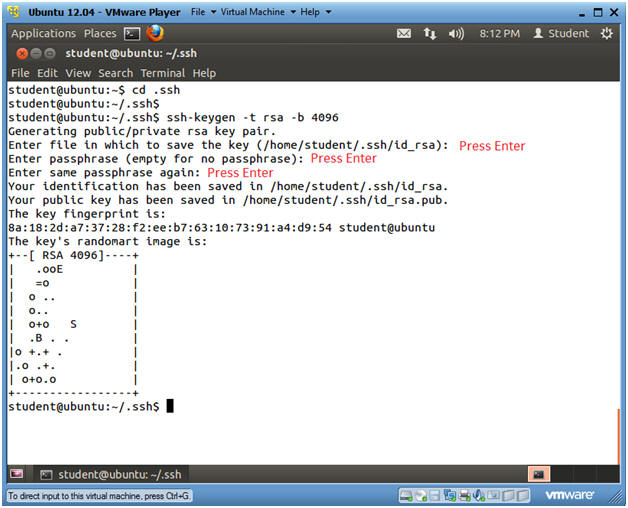Open the Applications menu in Ubuntu panel
This screenshot has width=628, height=508.
43,34
